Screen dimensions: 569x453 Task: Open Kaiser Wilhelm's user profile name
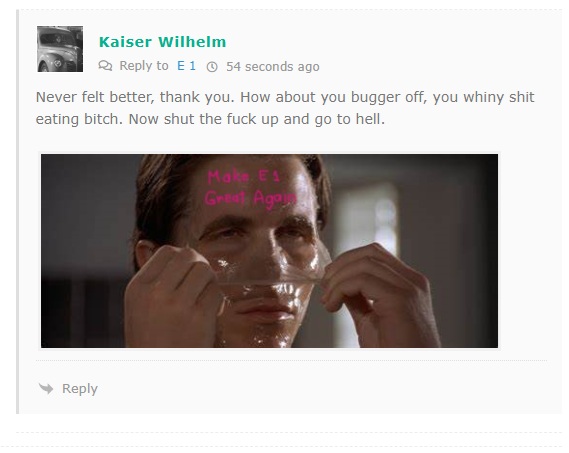(163, 42)
